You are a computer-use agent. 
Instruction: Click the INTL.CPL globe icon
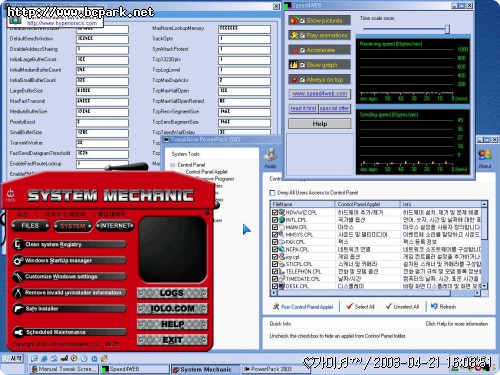pos(282,220)
